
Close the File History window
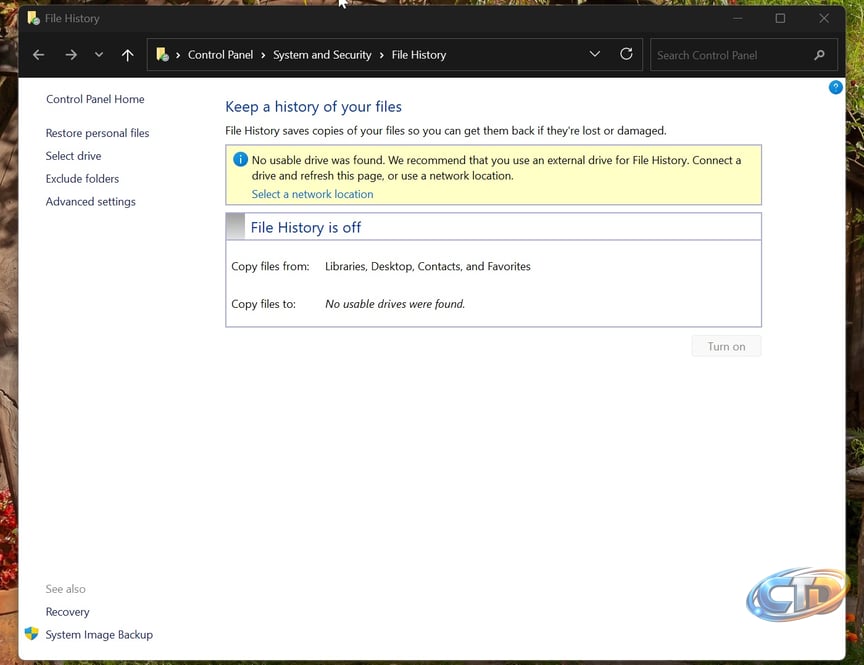824,18
